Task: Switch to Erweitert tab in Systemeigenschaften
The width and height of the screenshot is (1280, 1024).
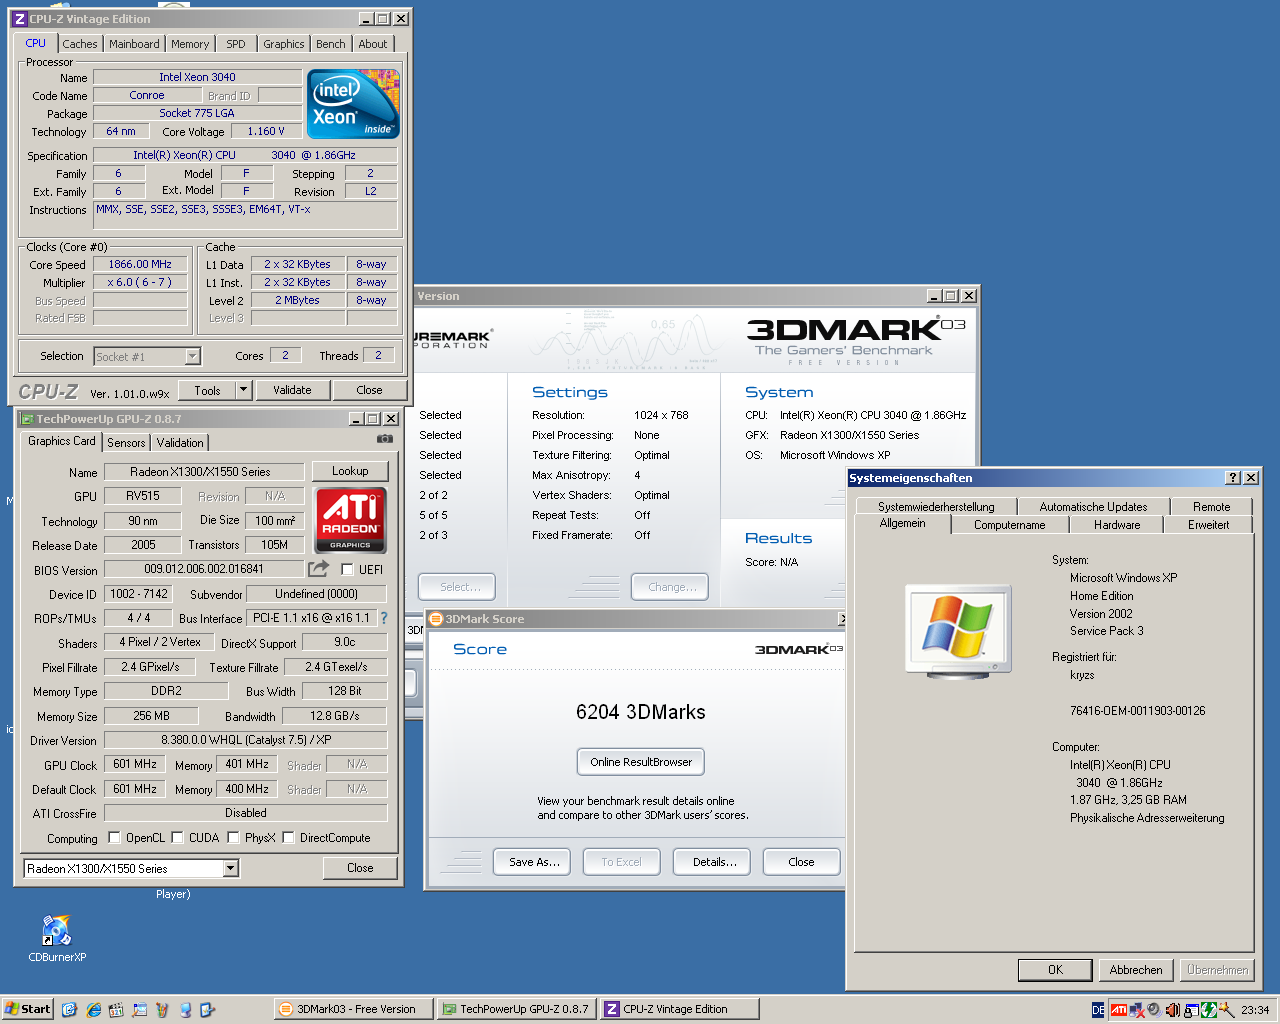Action: tap(1208, 525)
